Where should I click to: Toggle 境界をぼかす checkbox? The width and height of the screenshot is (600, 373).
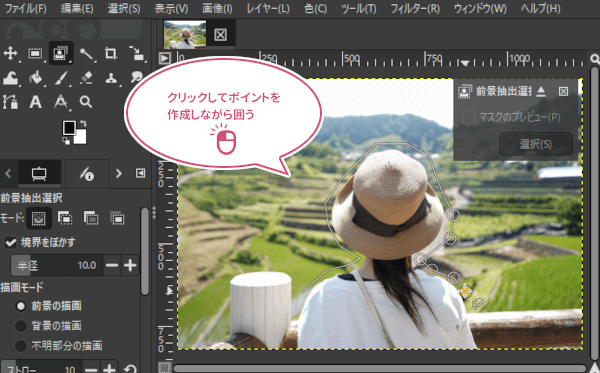pos(10,242)
